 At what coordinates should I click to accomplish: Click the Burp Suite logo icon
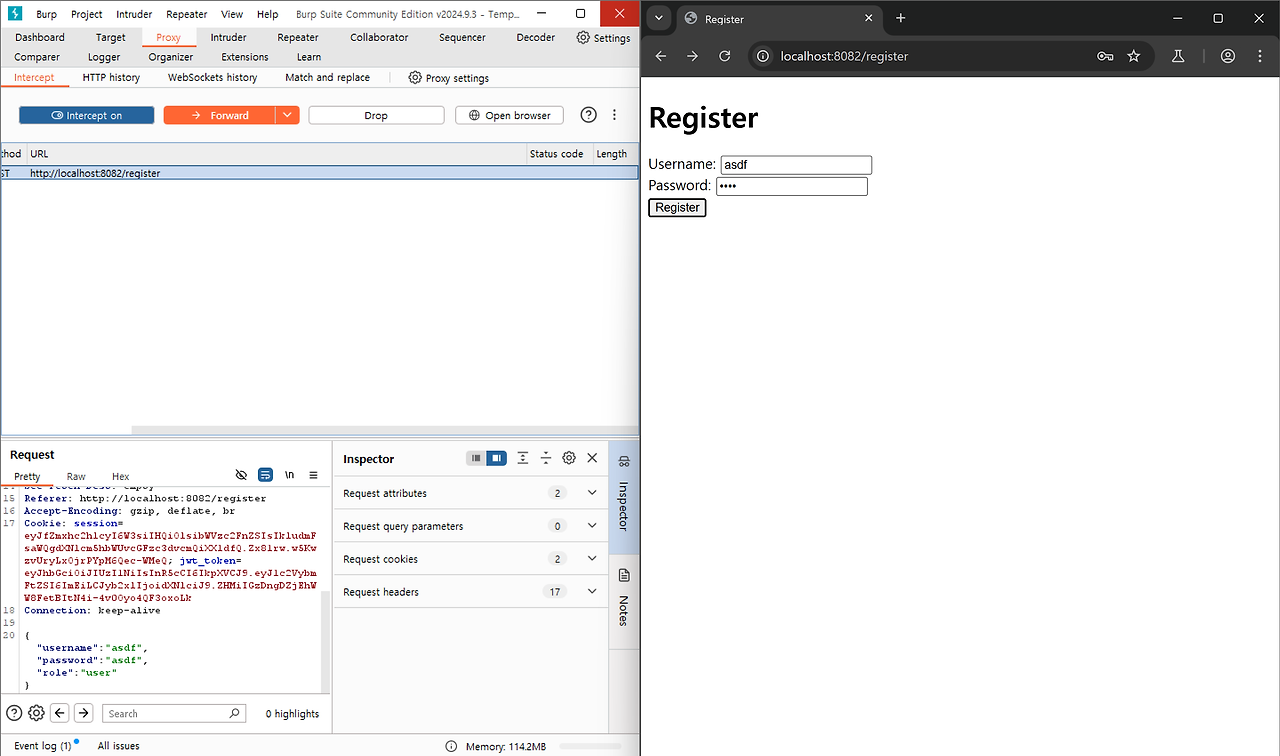pyautogui.click(x=14, y=14)
